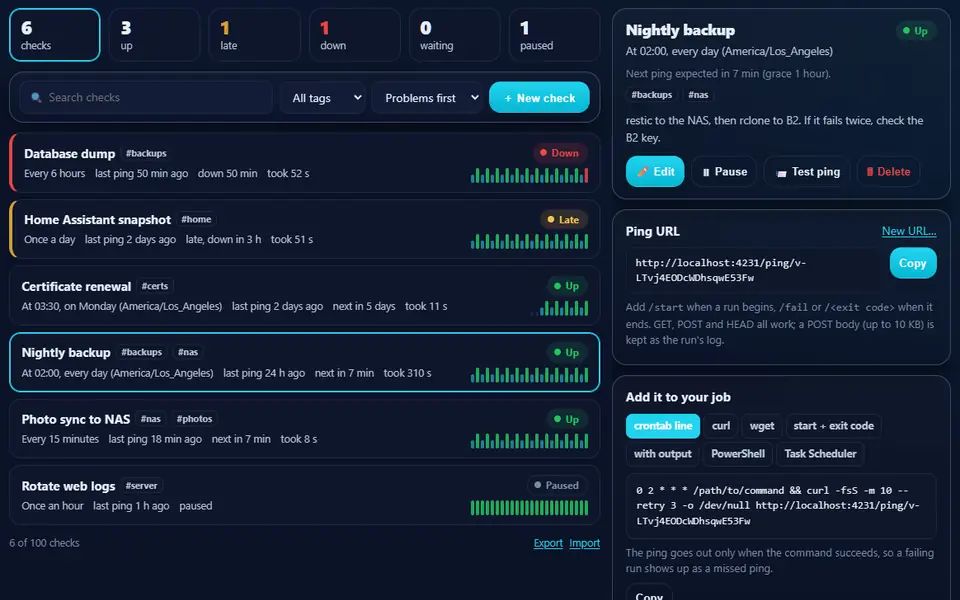Select the crontab line tab
The image size is (960, 600).
click(662, 426)
